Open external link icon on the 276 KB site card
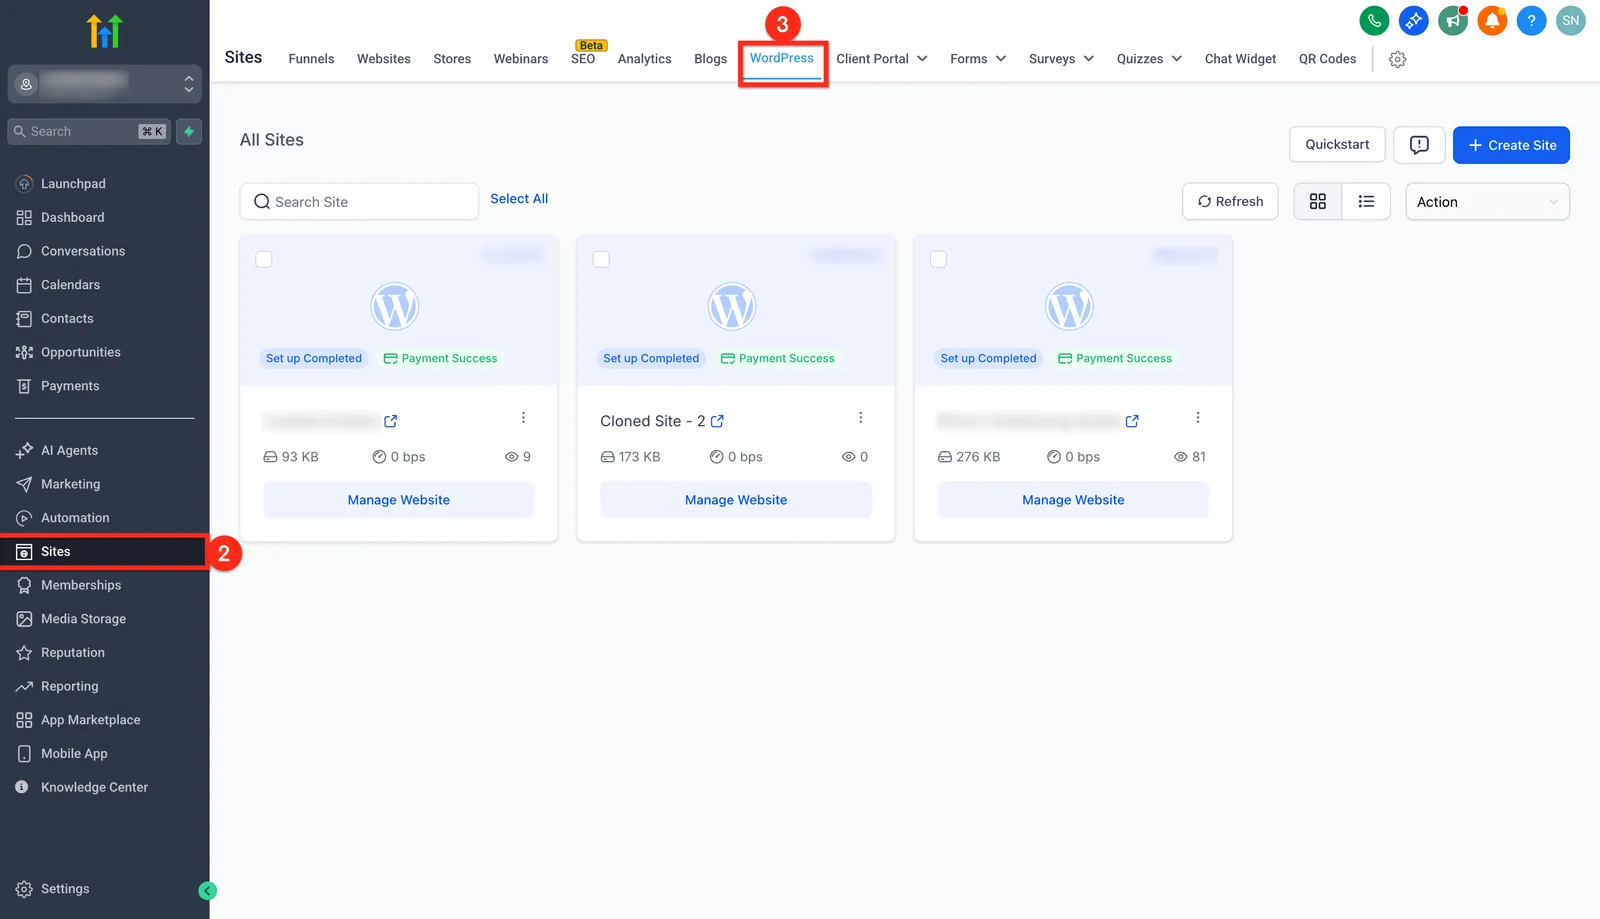This screenshot has height=919, width=1600. [1132, 421]
